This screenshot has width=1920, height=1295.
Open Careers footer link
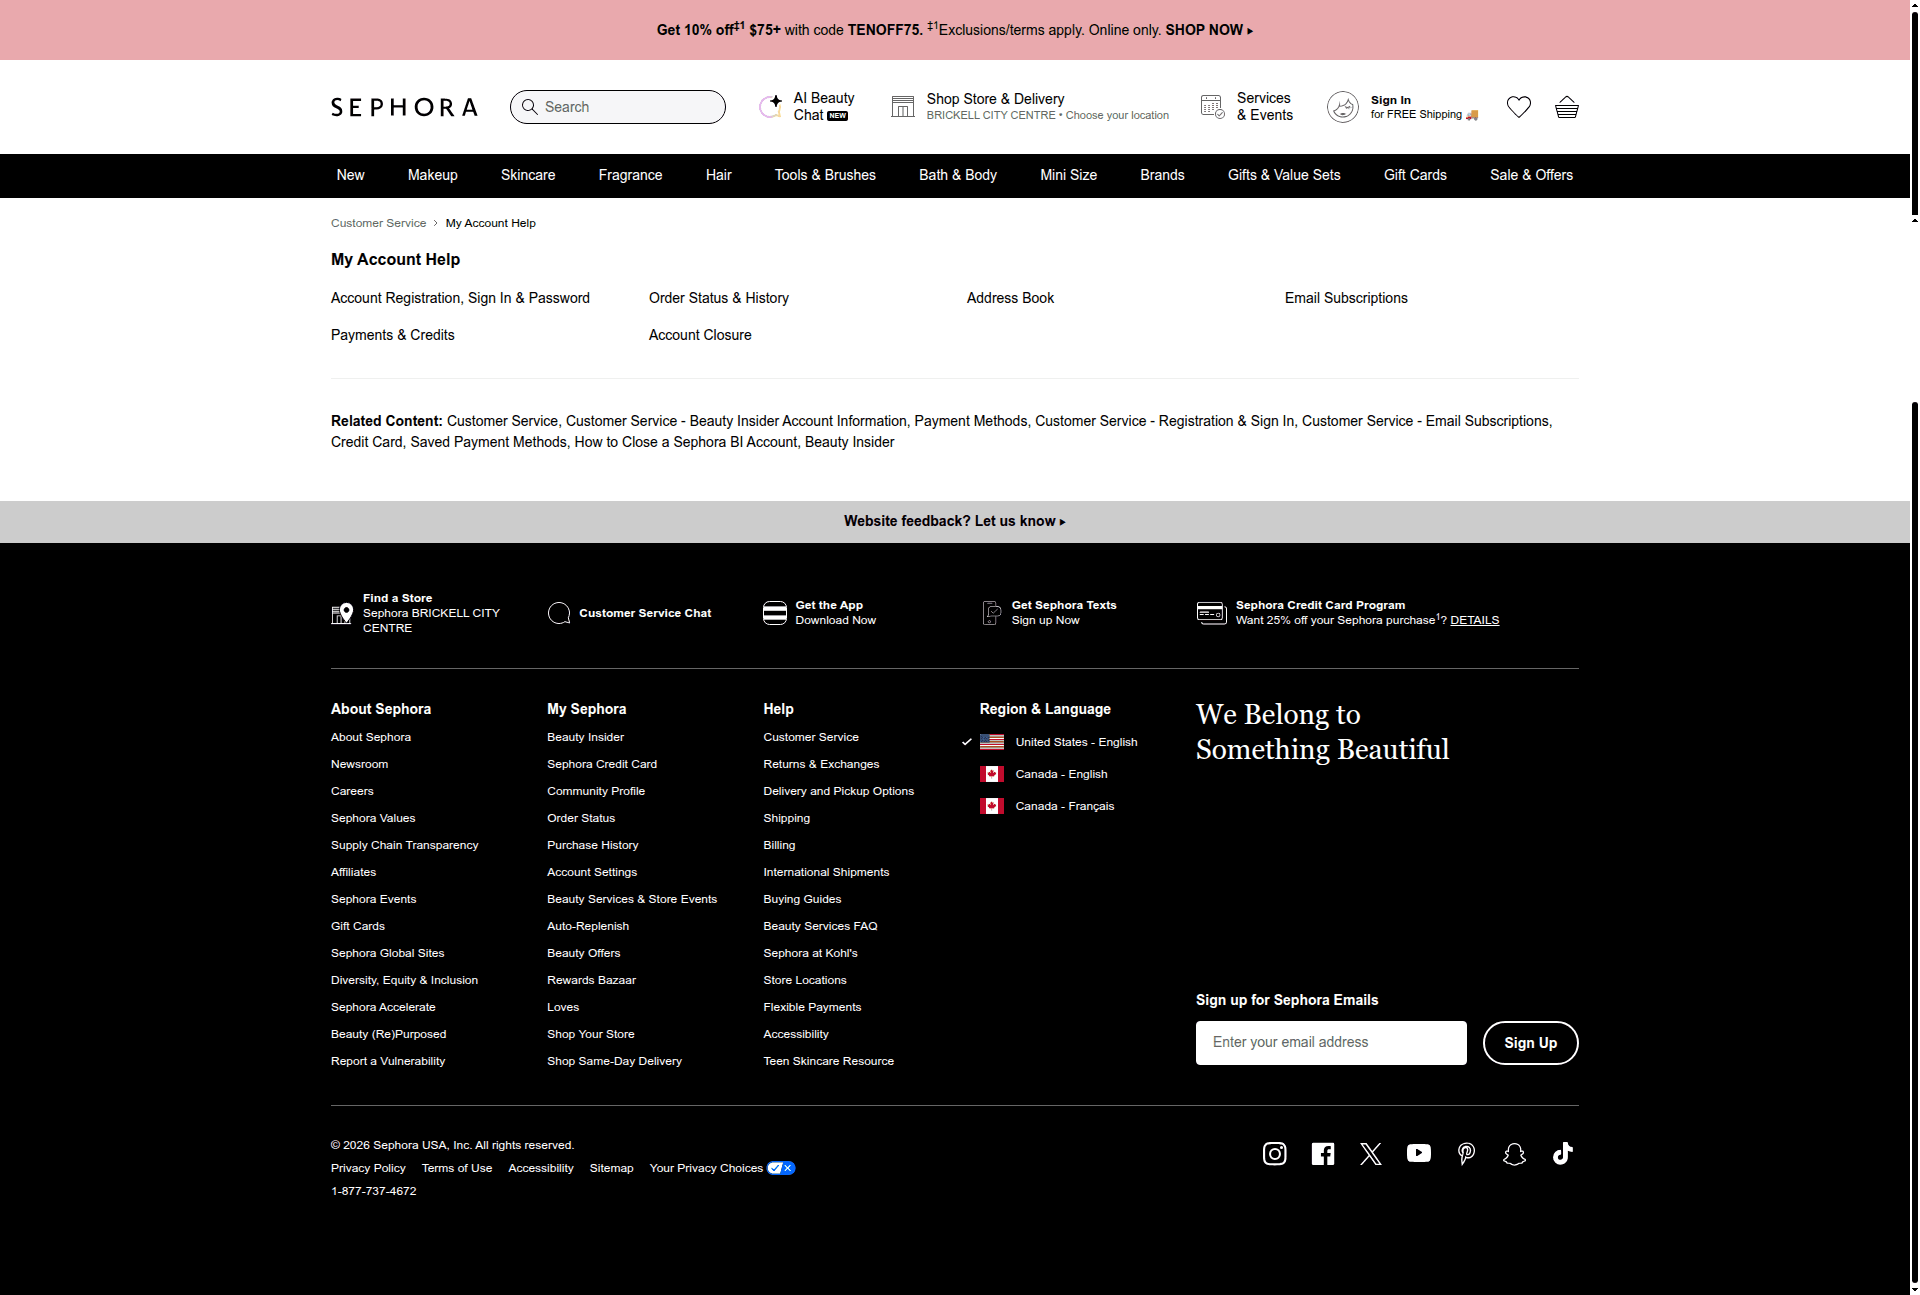[x=352, y=791]
